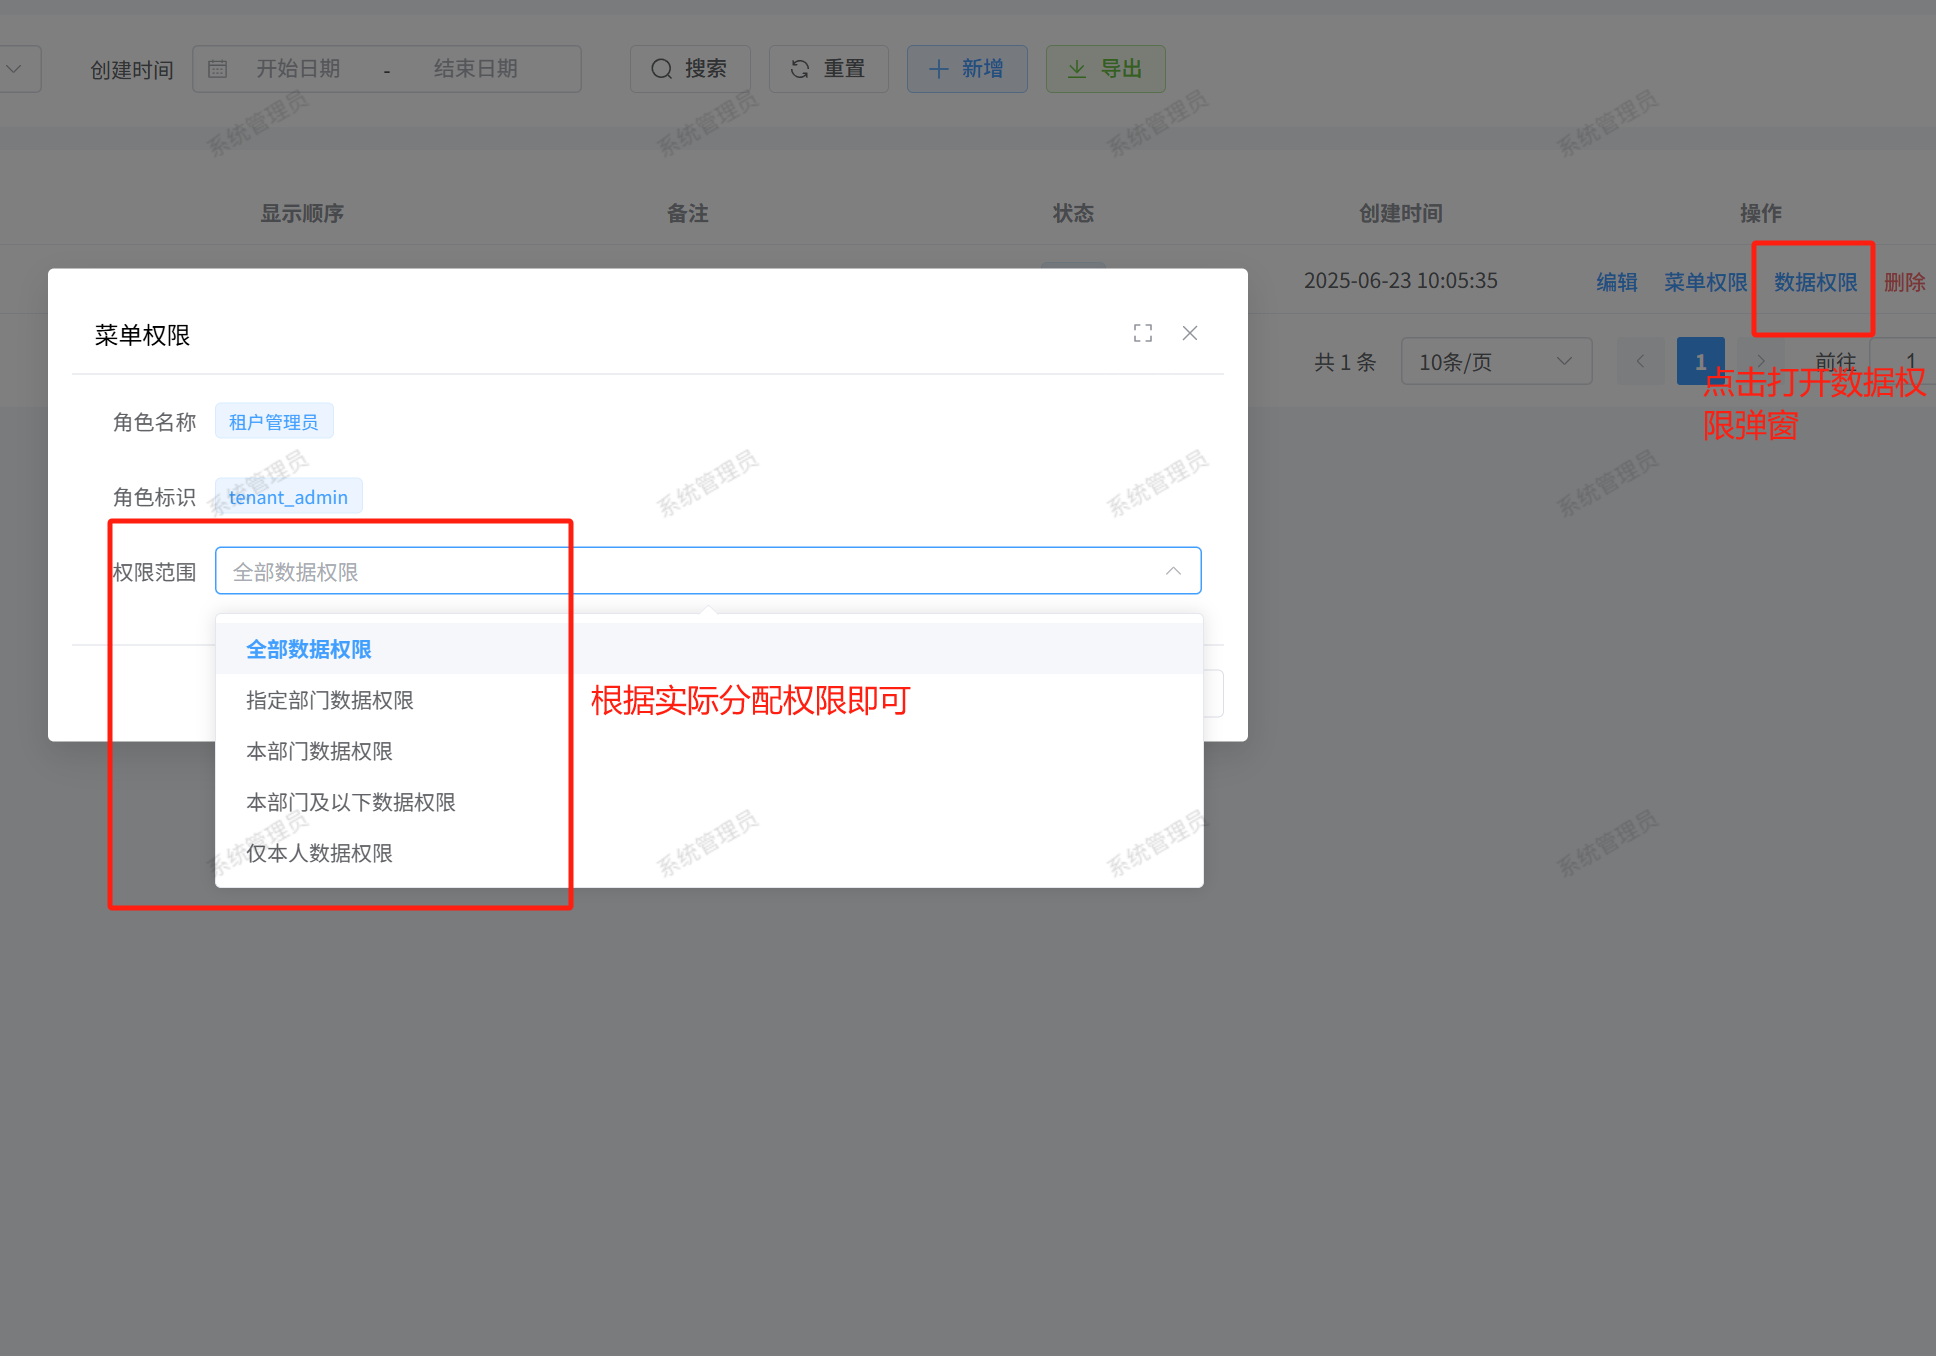
Task: Click the calendar icon in date range
Action: [x=218, y=69]
